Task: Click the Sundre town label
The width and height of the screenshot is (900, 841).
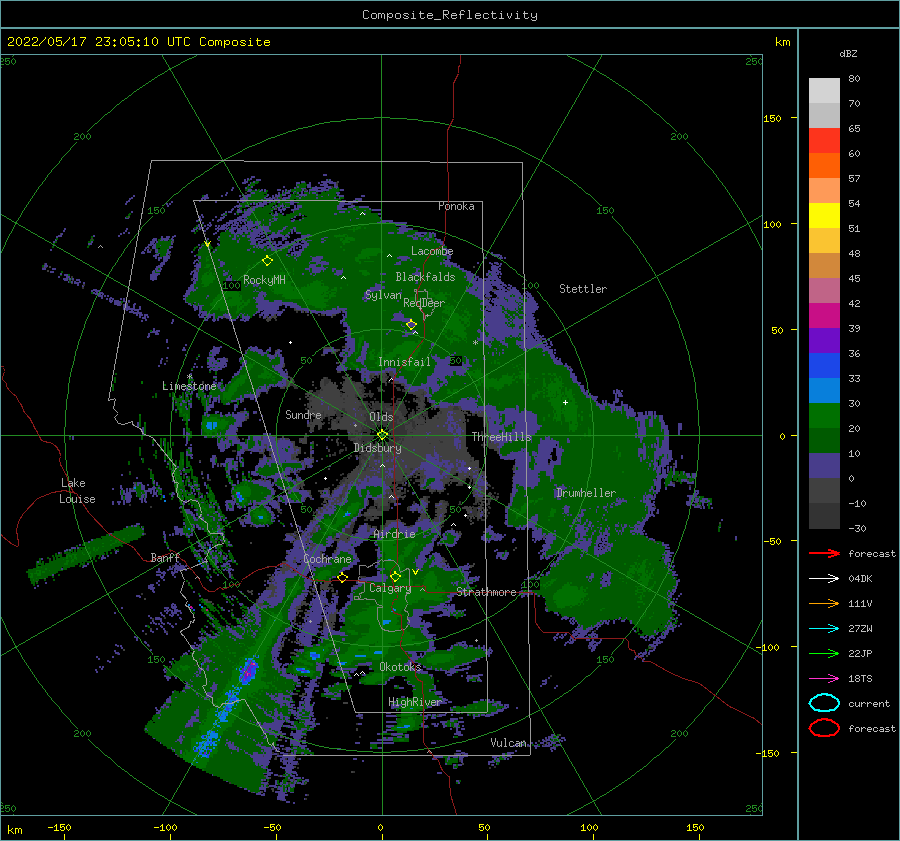Action: coord(303,414)
